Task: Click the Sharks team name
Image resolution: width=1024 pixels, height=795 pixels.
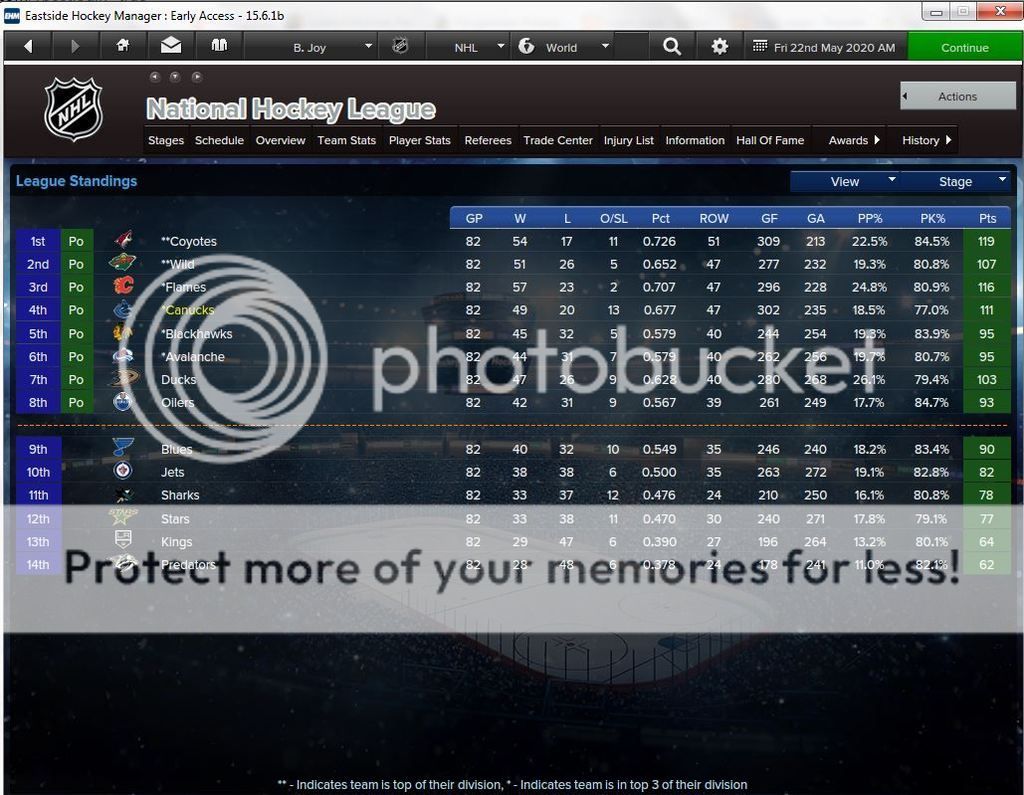Action: (x=180, y=495)
